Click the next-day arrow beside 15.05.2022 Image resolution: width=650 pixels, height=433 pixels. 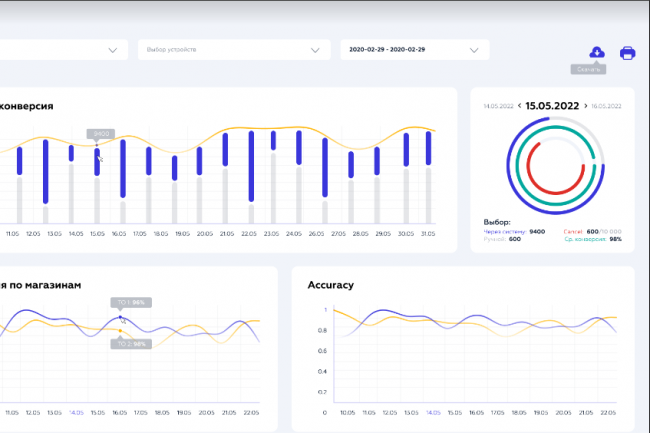(x=585, y=106)
